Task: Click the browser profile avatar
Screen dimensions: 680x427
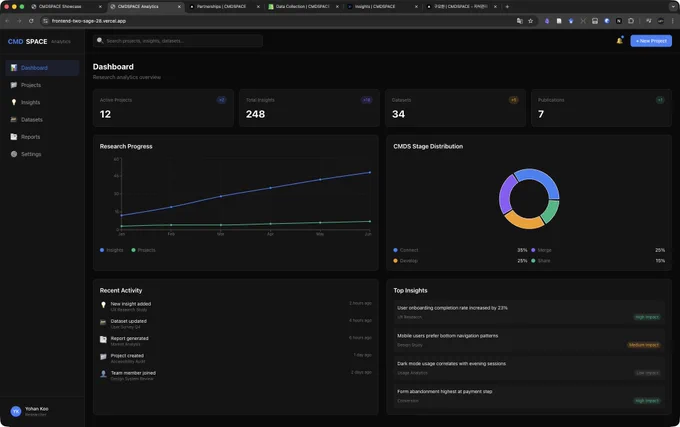Action: point(660,21)
